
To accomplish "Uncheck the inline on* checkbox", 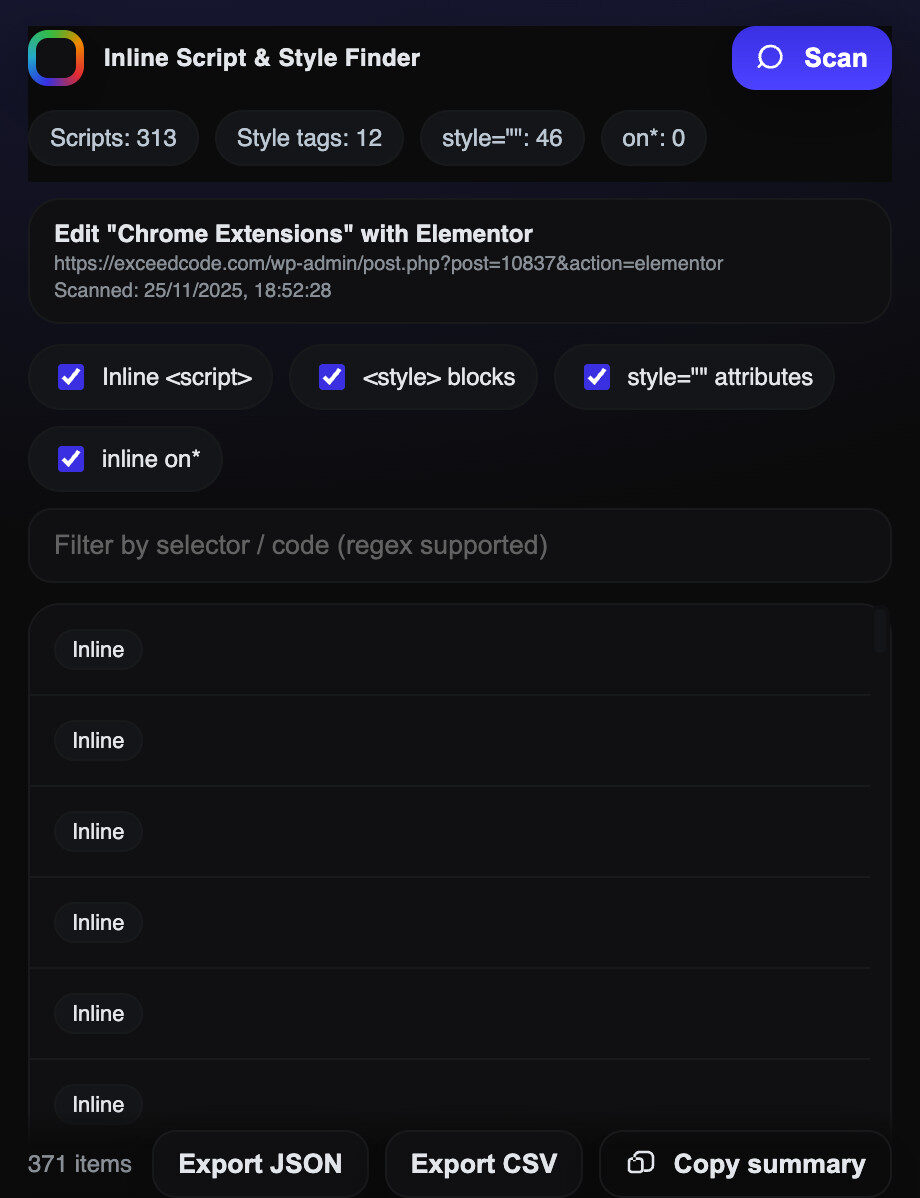I will pos(70,459).
